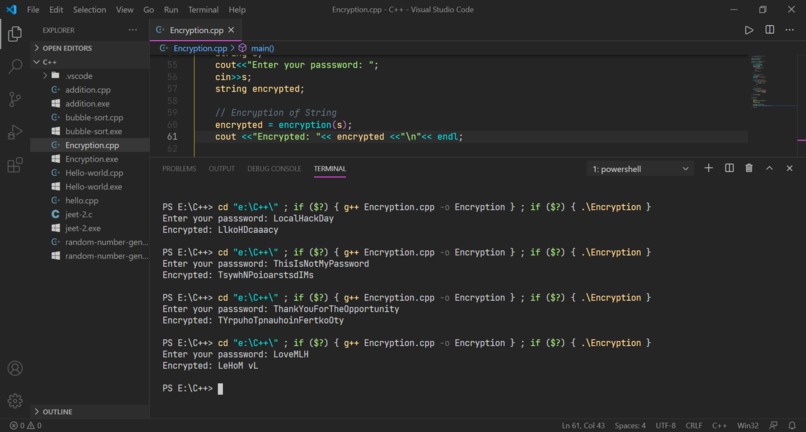Viewport: 806px width, 432px height.
Task: Click UTF-8 encoding status item
Action: coord(666,426)
